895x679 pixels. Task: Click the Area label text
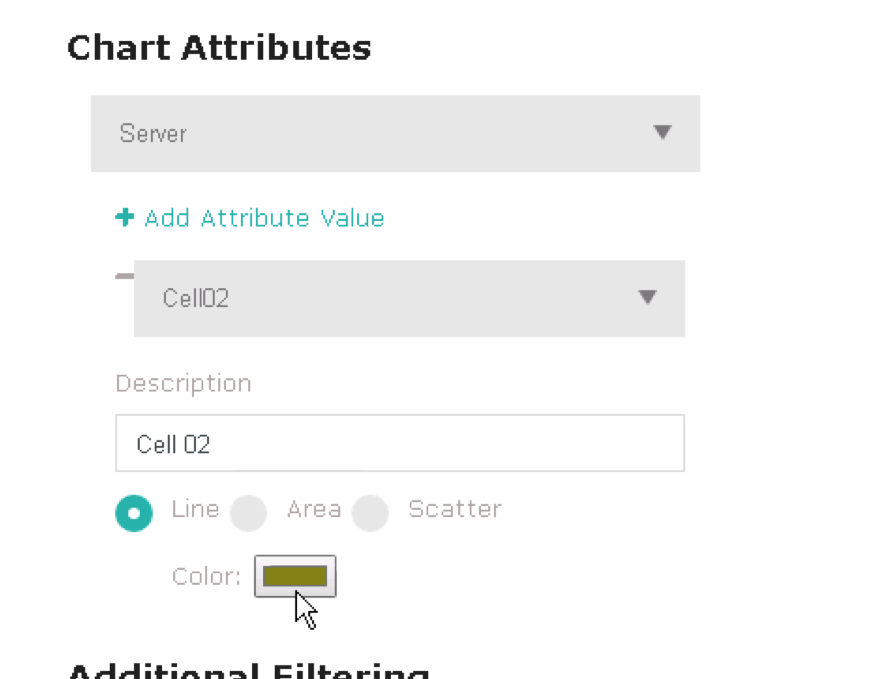pyautogui.click(x=314, y=509)
